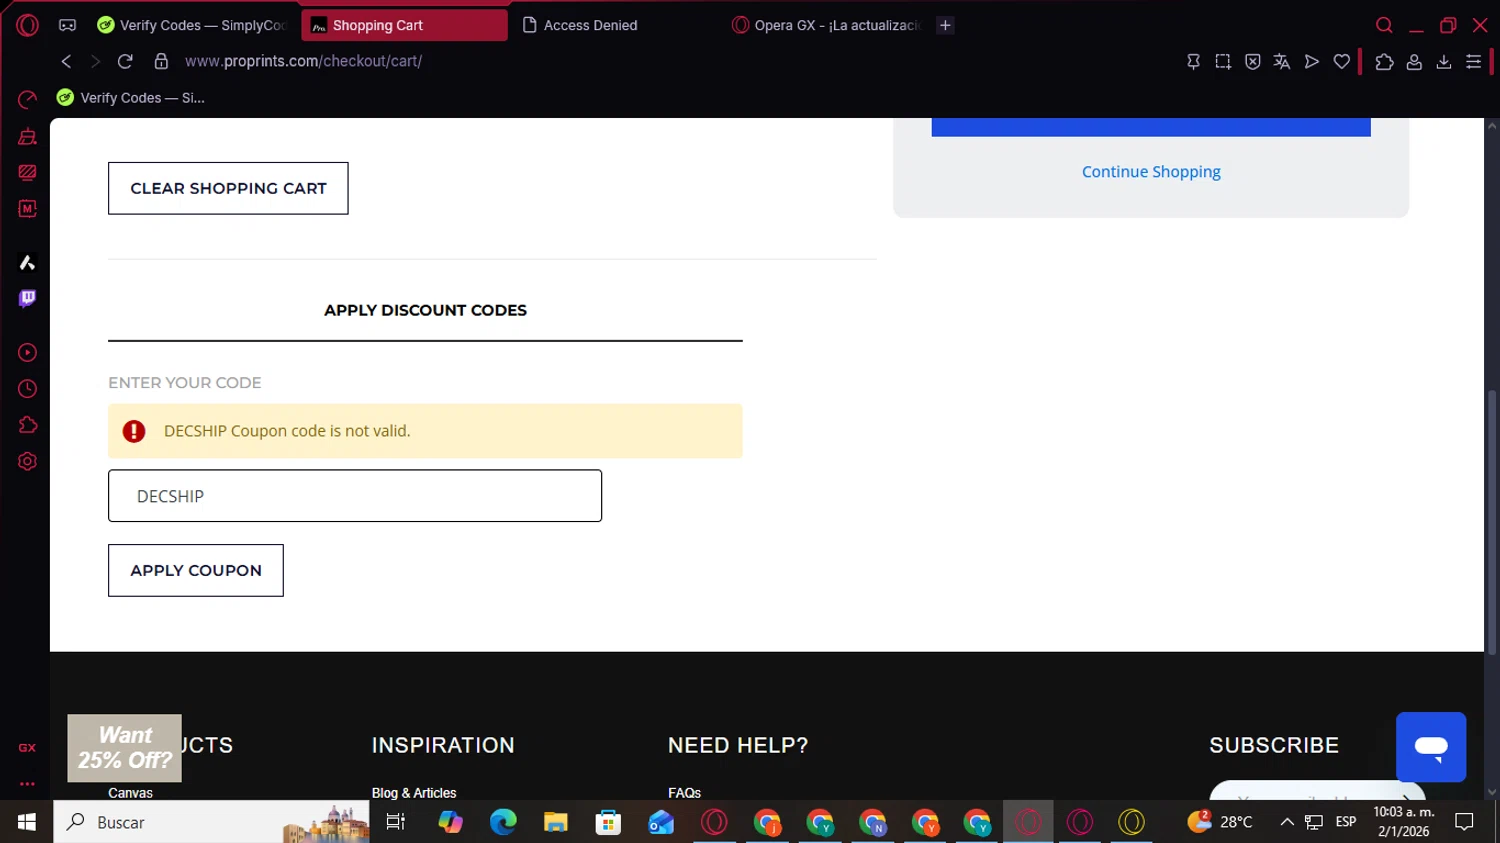Open the FAQs footer link
Screen dimensions: 1500x843
pos(684,793)
